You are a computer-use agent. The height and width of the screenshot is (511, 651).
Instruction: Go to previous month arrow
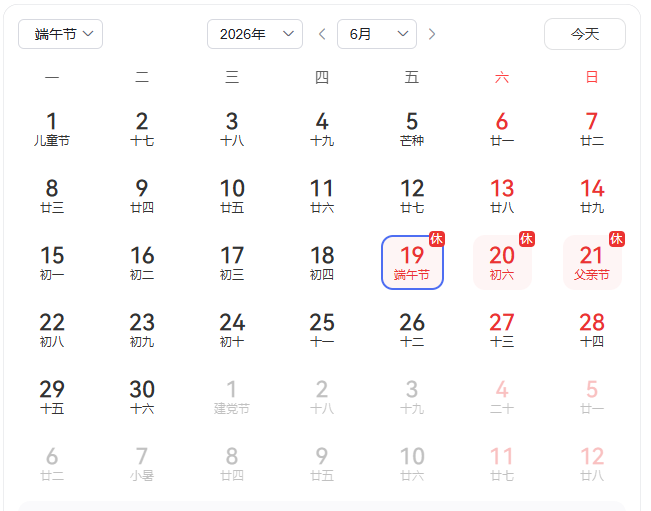coord(322,34)
